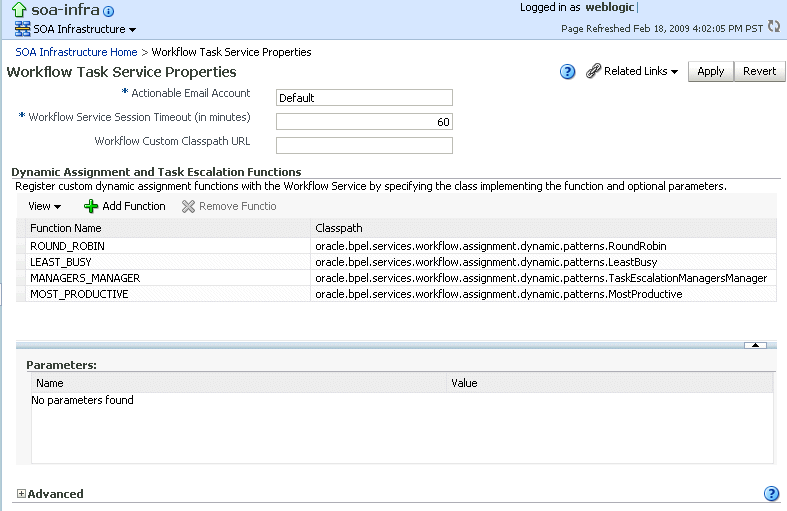The width and height of the screenshot is (787, 511).
Task: Click the row selector beside ROUND_ROBIN
Action: click(x=21, y=246)
